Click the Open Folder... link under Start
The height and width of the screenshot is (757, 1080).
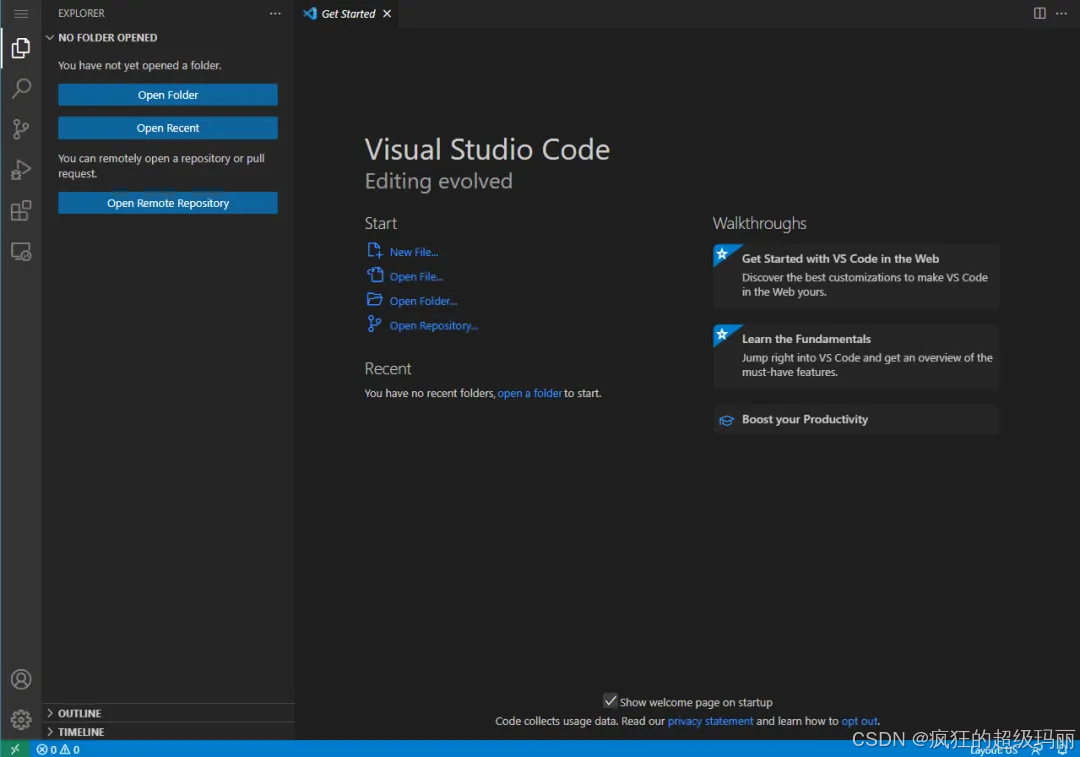[423, 301]
